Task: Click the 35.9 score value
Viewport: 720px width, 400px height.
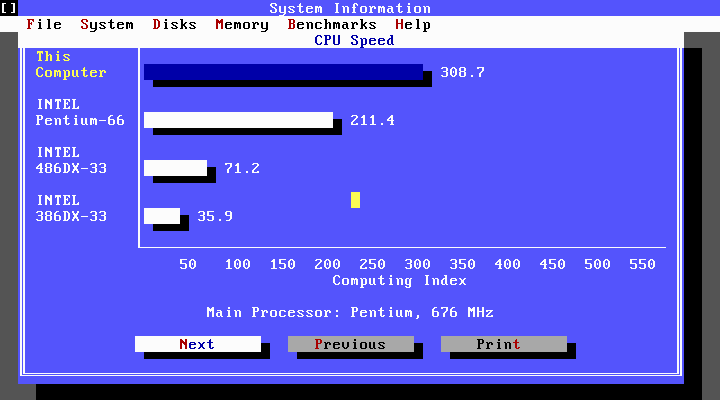Action: click(x=215, y=216)
